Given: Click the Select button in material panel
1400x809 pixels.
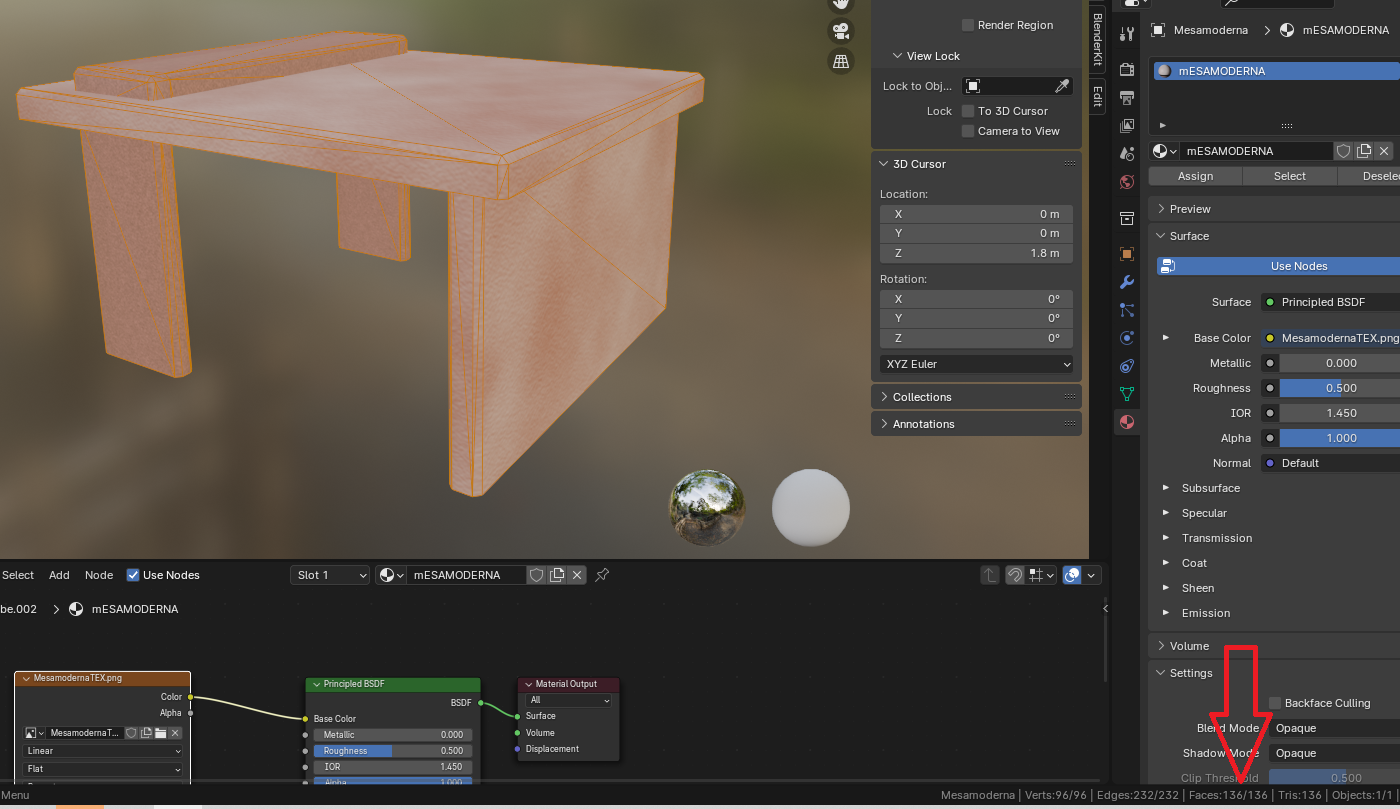Looking at the screenshot, I should 1289,176.
